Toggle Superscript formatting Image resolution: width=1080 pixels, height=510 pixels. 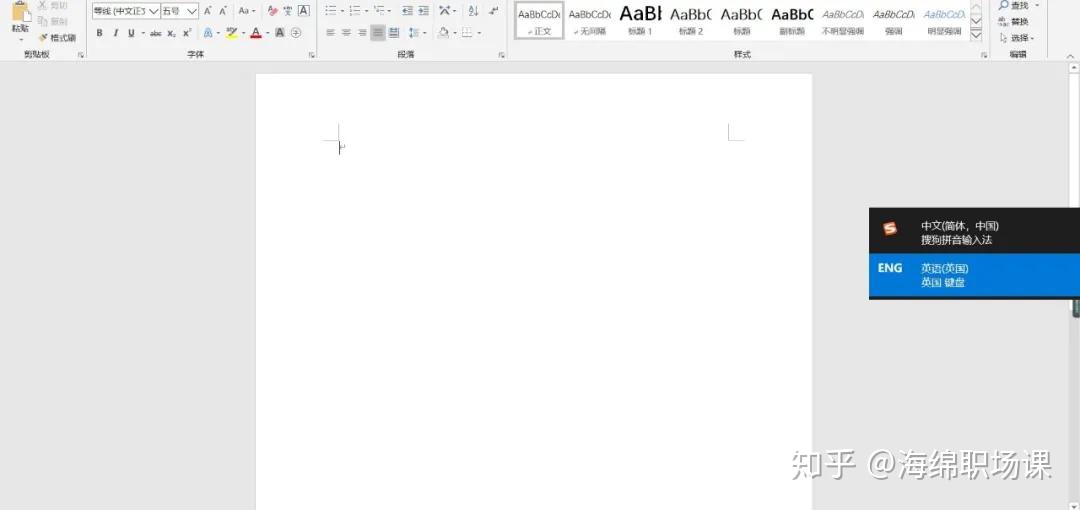187,33
